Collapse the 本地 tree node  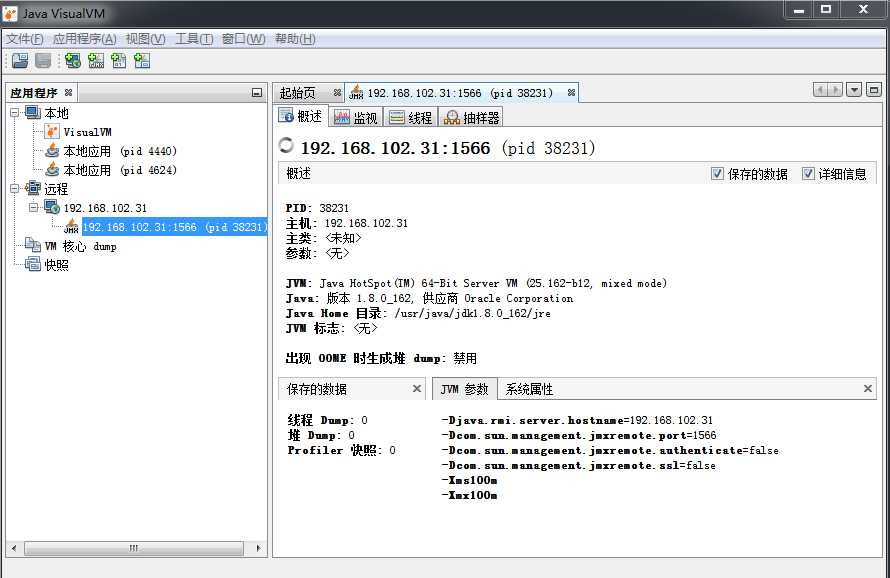pos(15,112)
